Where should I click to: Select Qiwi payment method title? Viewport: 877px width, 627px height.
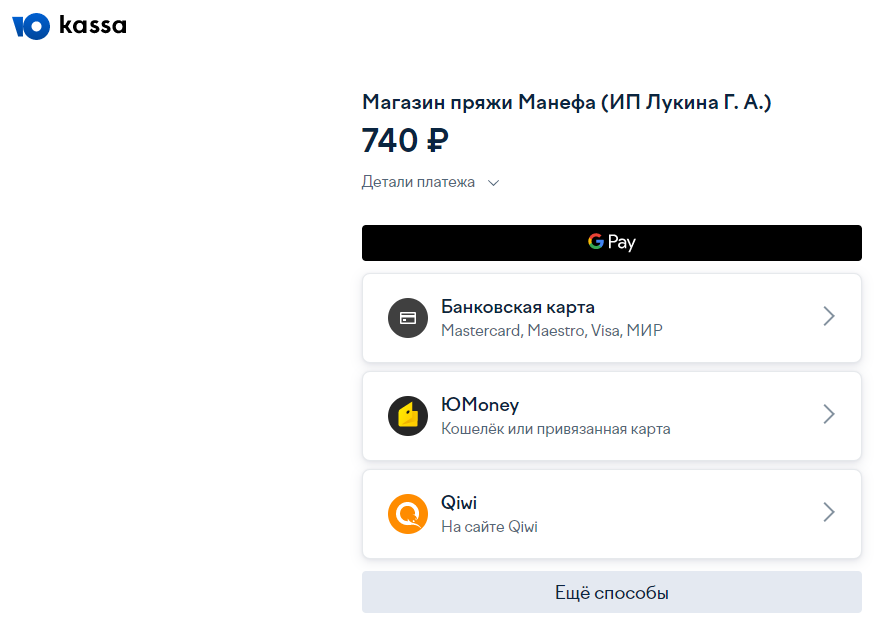459,502
